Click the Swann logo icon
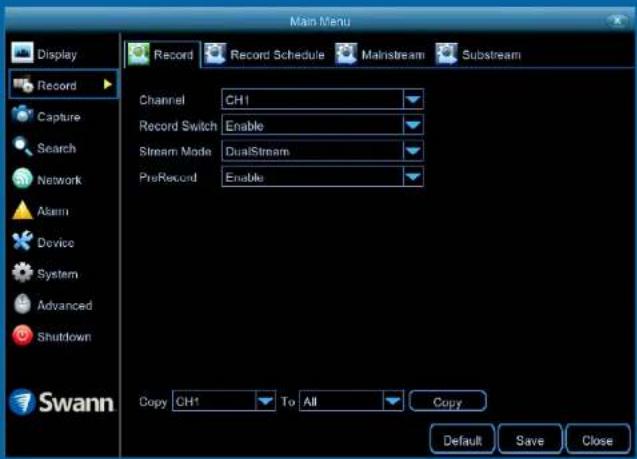637x459 pixels. pos(22,402)
